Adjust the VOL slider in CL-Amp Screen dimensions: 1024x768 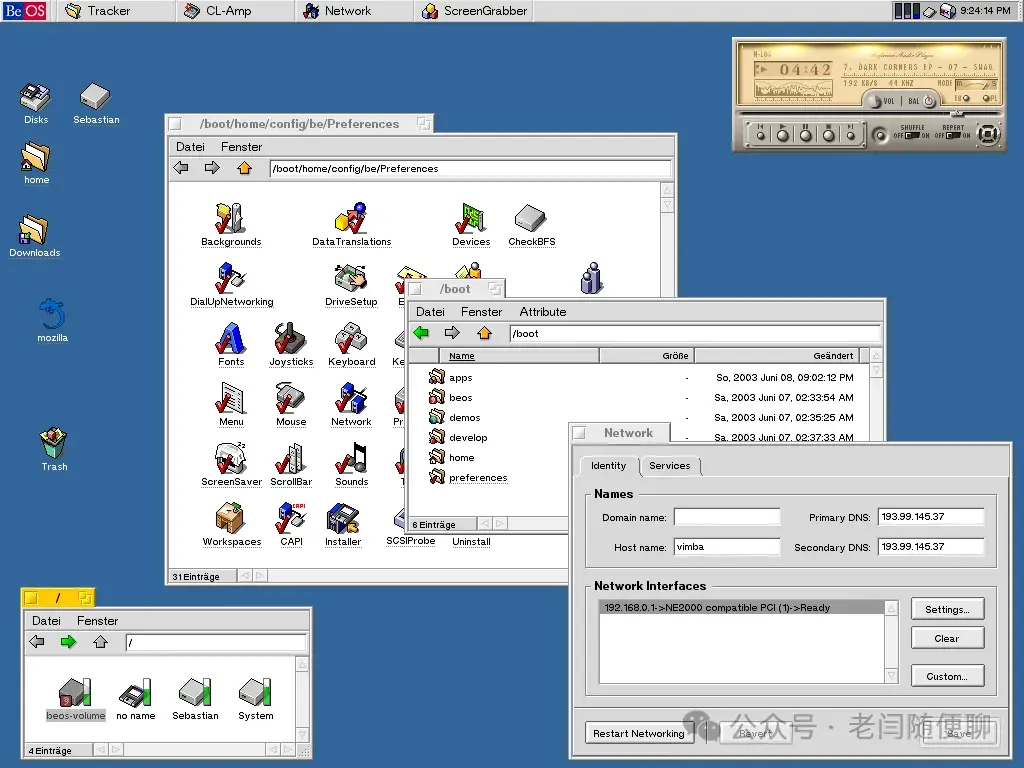point(873,100)
